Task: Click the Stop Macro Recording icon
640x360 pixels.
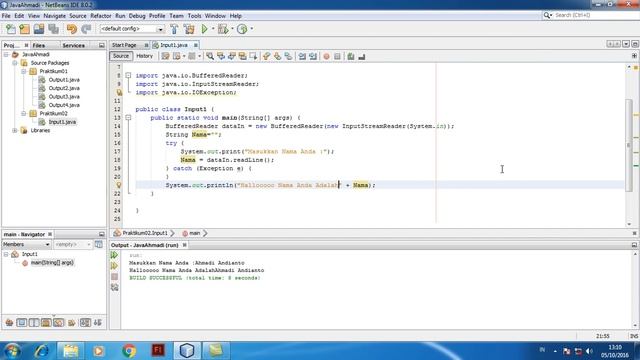Action: 337,56
